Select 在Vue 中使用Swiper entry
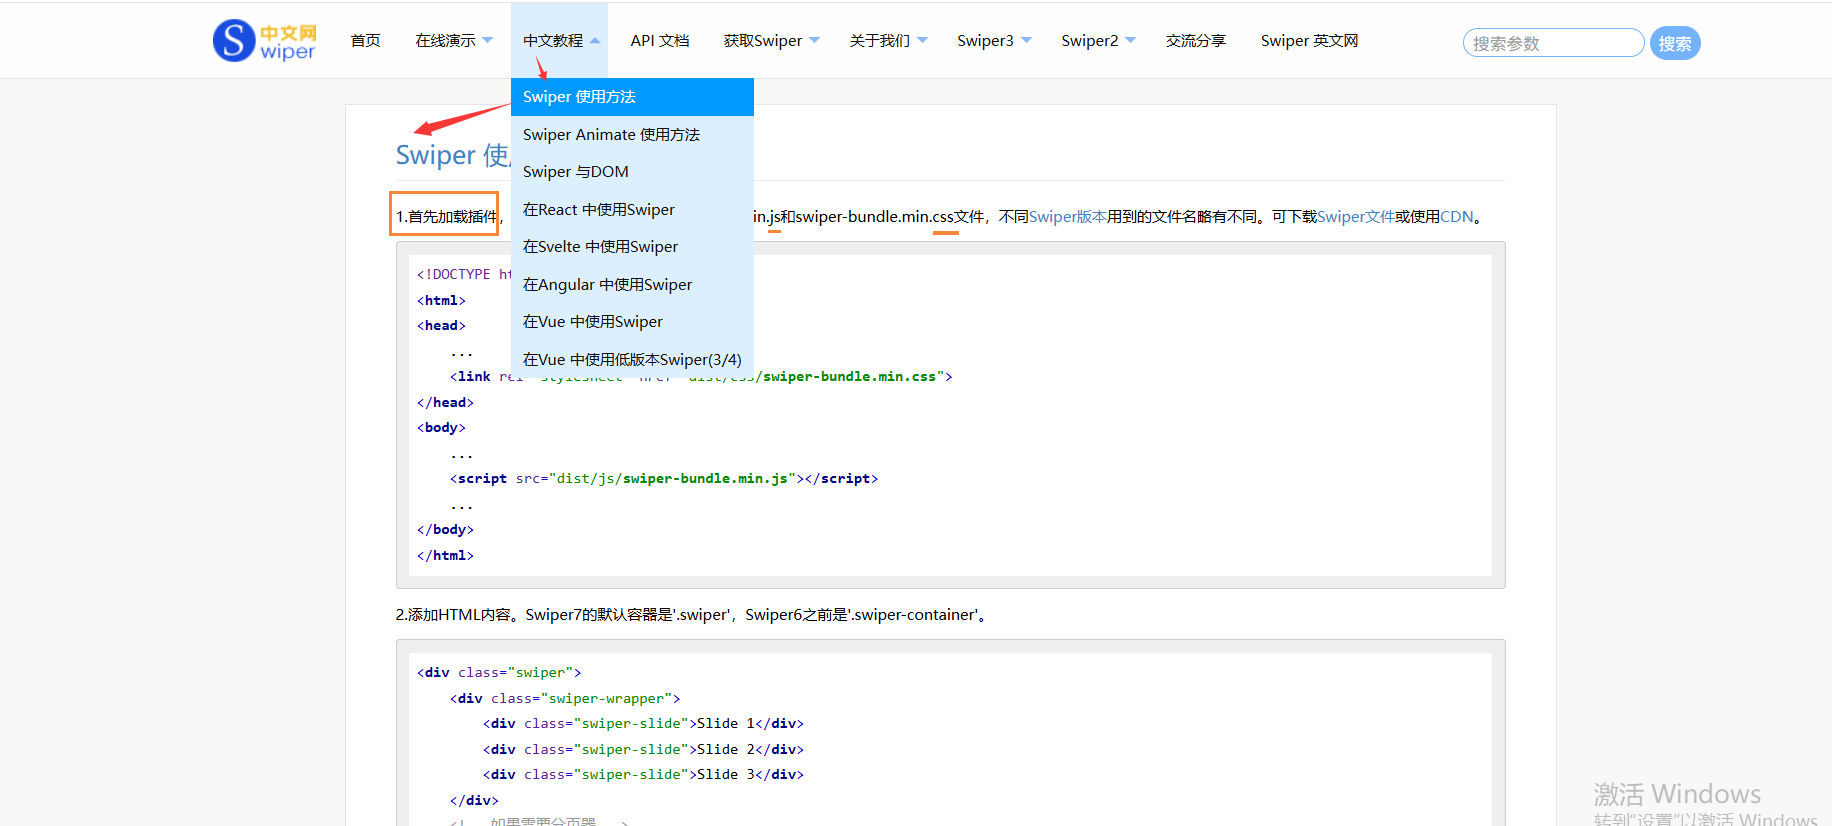1832x826 pixels. tap(632, 322)
